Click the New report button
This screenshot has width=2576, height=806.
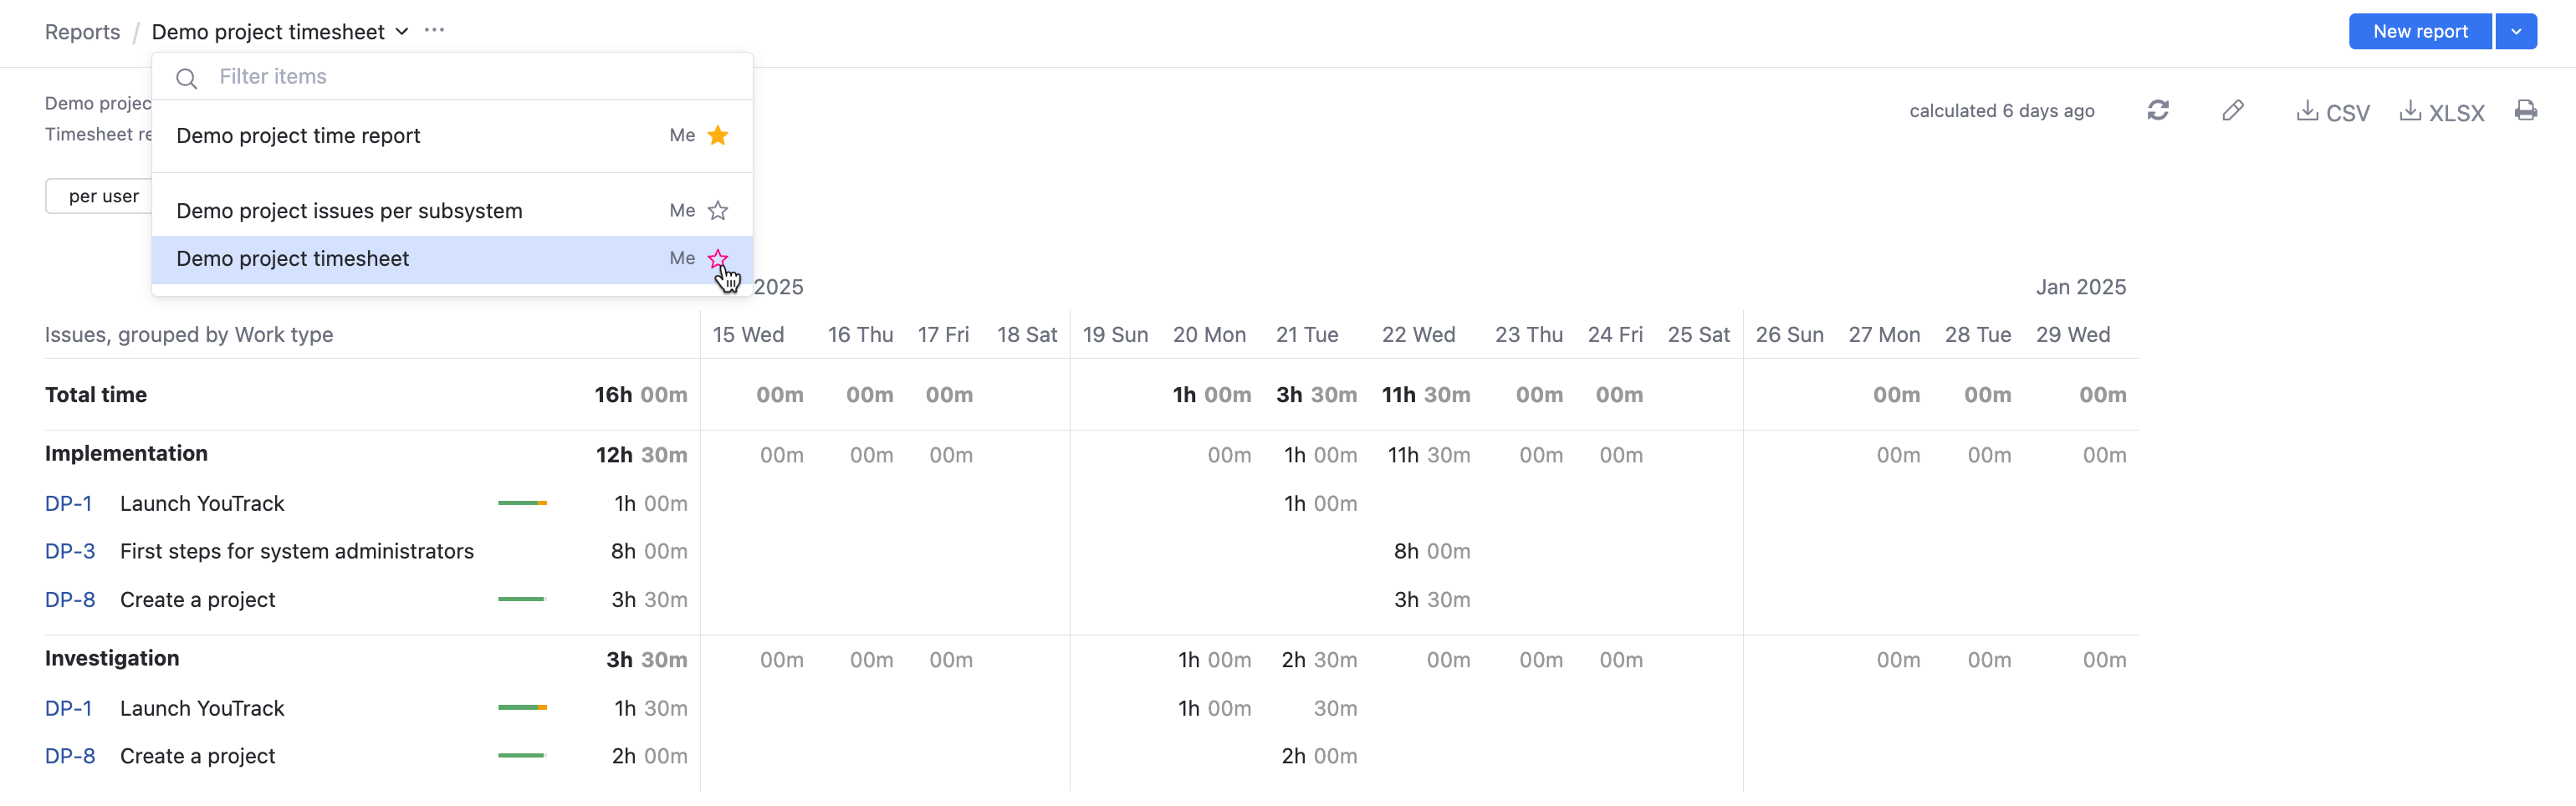click(x=2419, y=32)
